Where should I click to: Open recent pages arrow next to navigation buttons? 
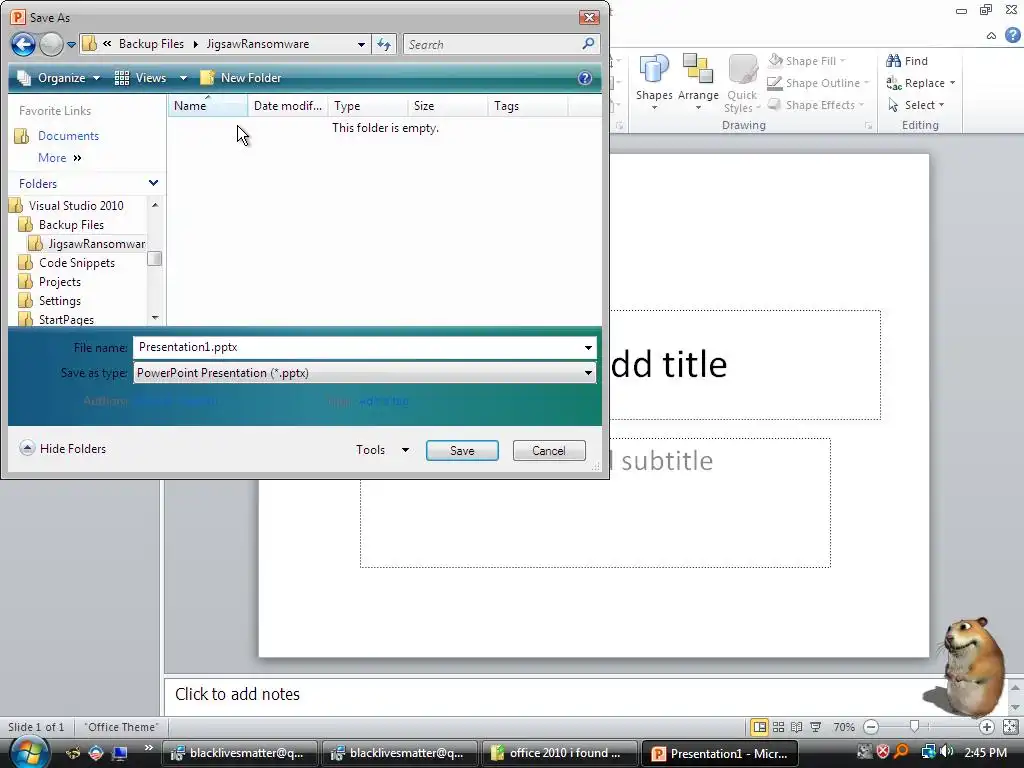click(x=71, y=45)
